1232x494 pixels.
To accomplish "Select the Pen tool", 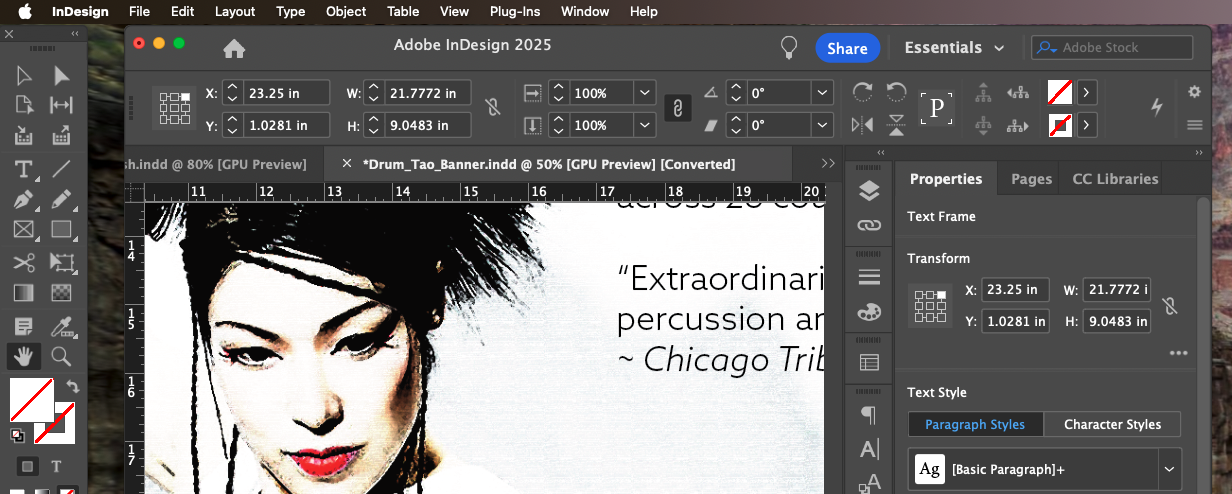I will [x=24, y=199].
